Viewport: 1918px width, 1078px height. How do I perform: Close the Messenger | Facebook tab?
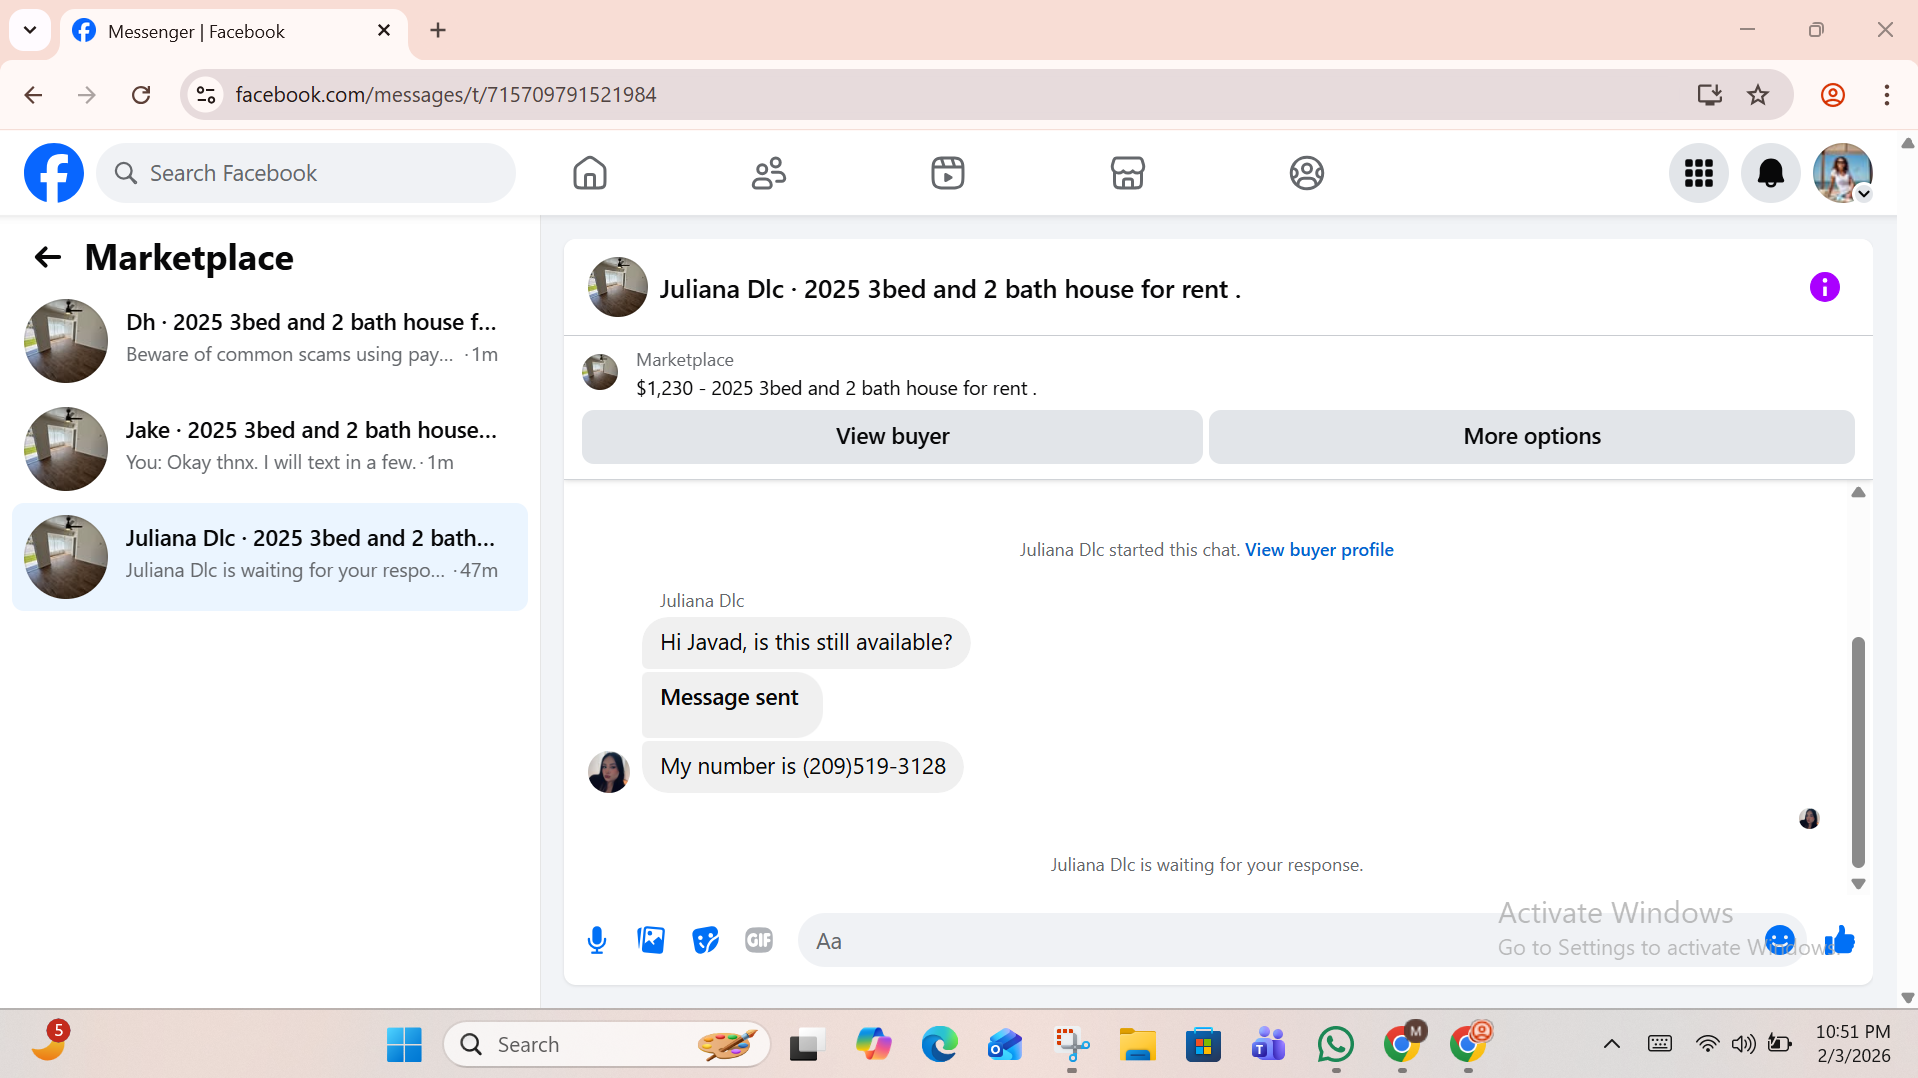tap(384, 31)
